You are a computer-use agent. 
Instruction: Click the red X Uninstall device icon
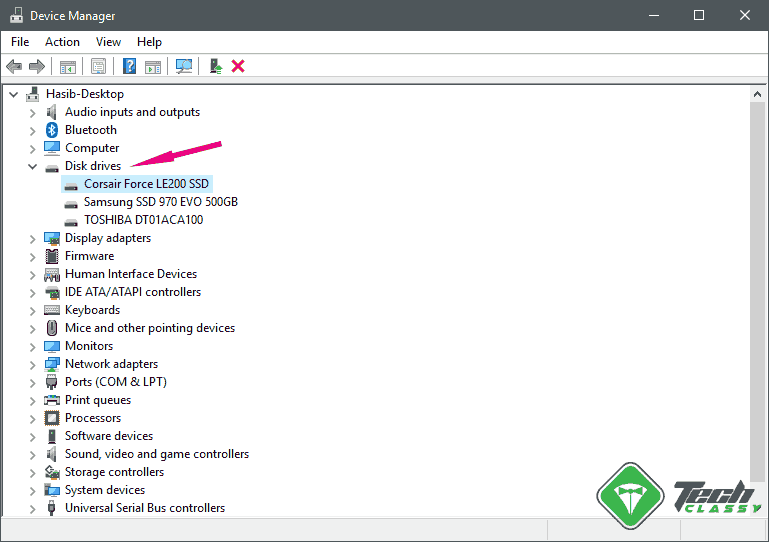pos(238,66)
